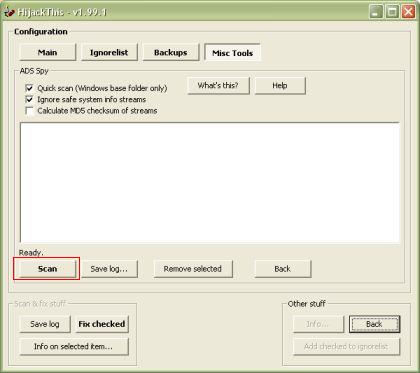
Task: Click Back button in Other stuff
Action: pos(374,324)
